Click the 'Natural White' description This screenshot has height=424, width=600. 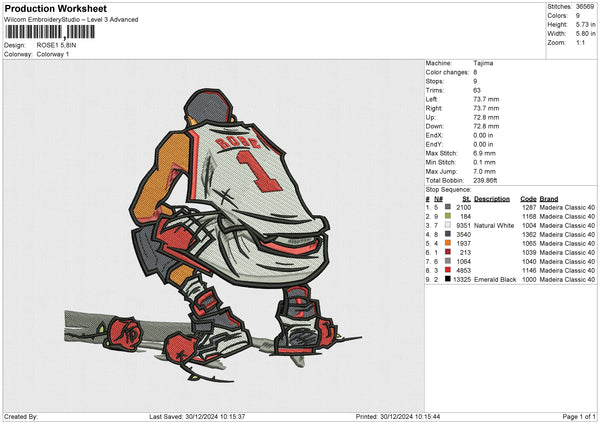point(494,225)
